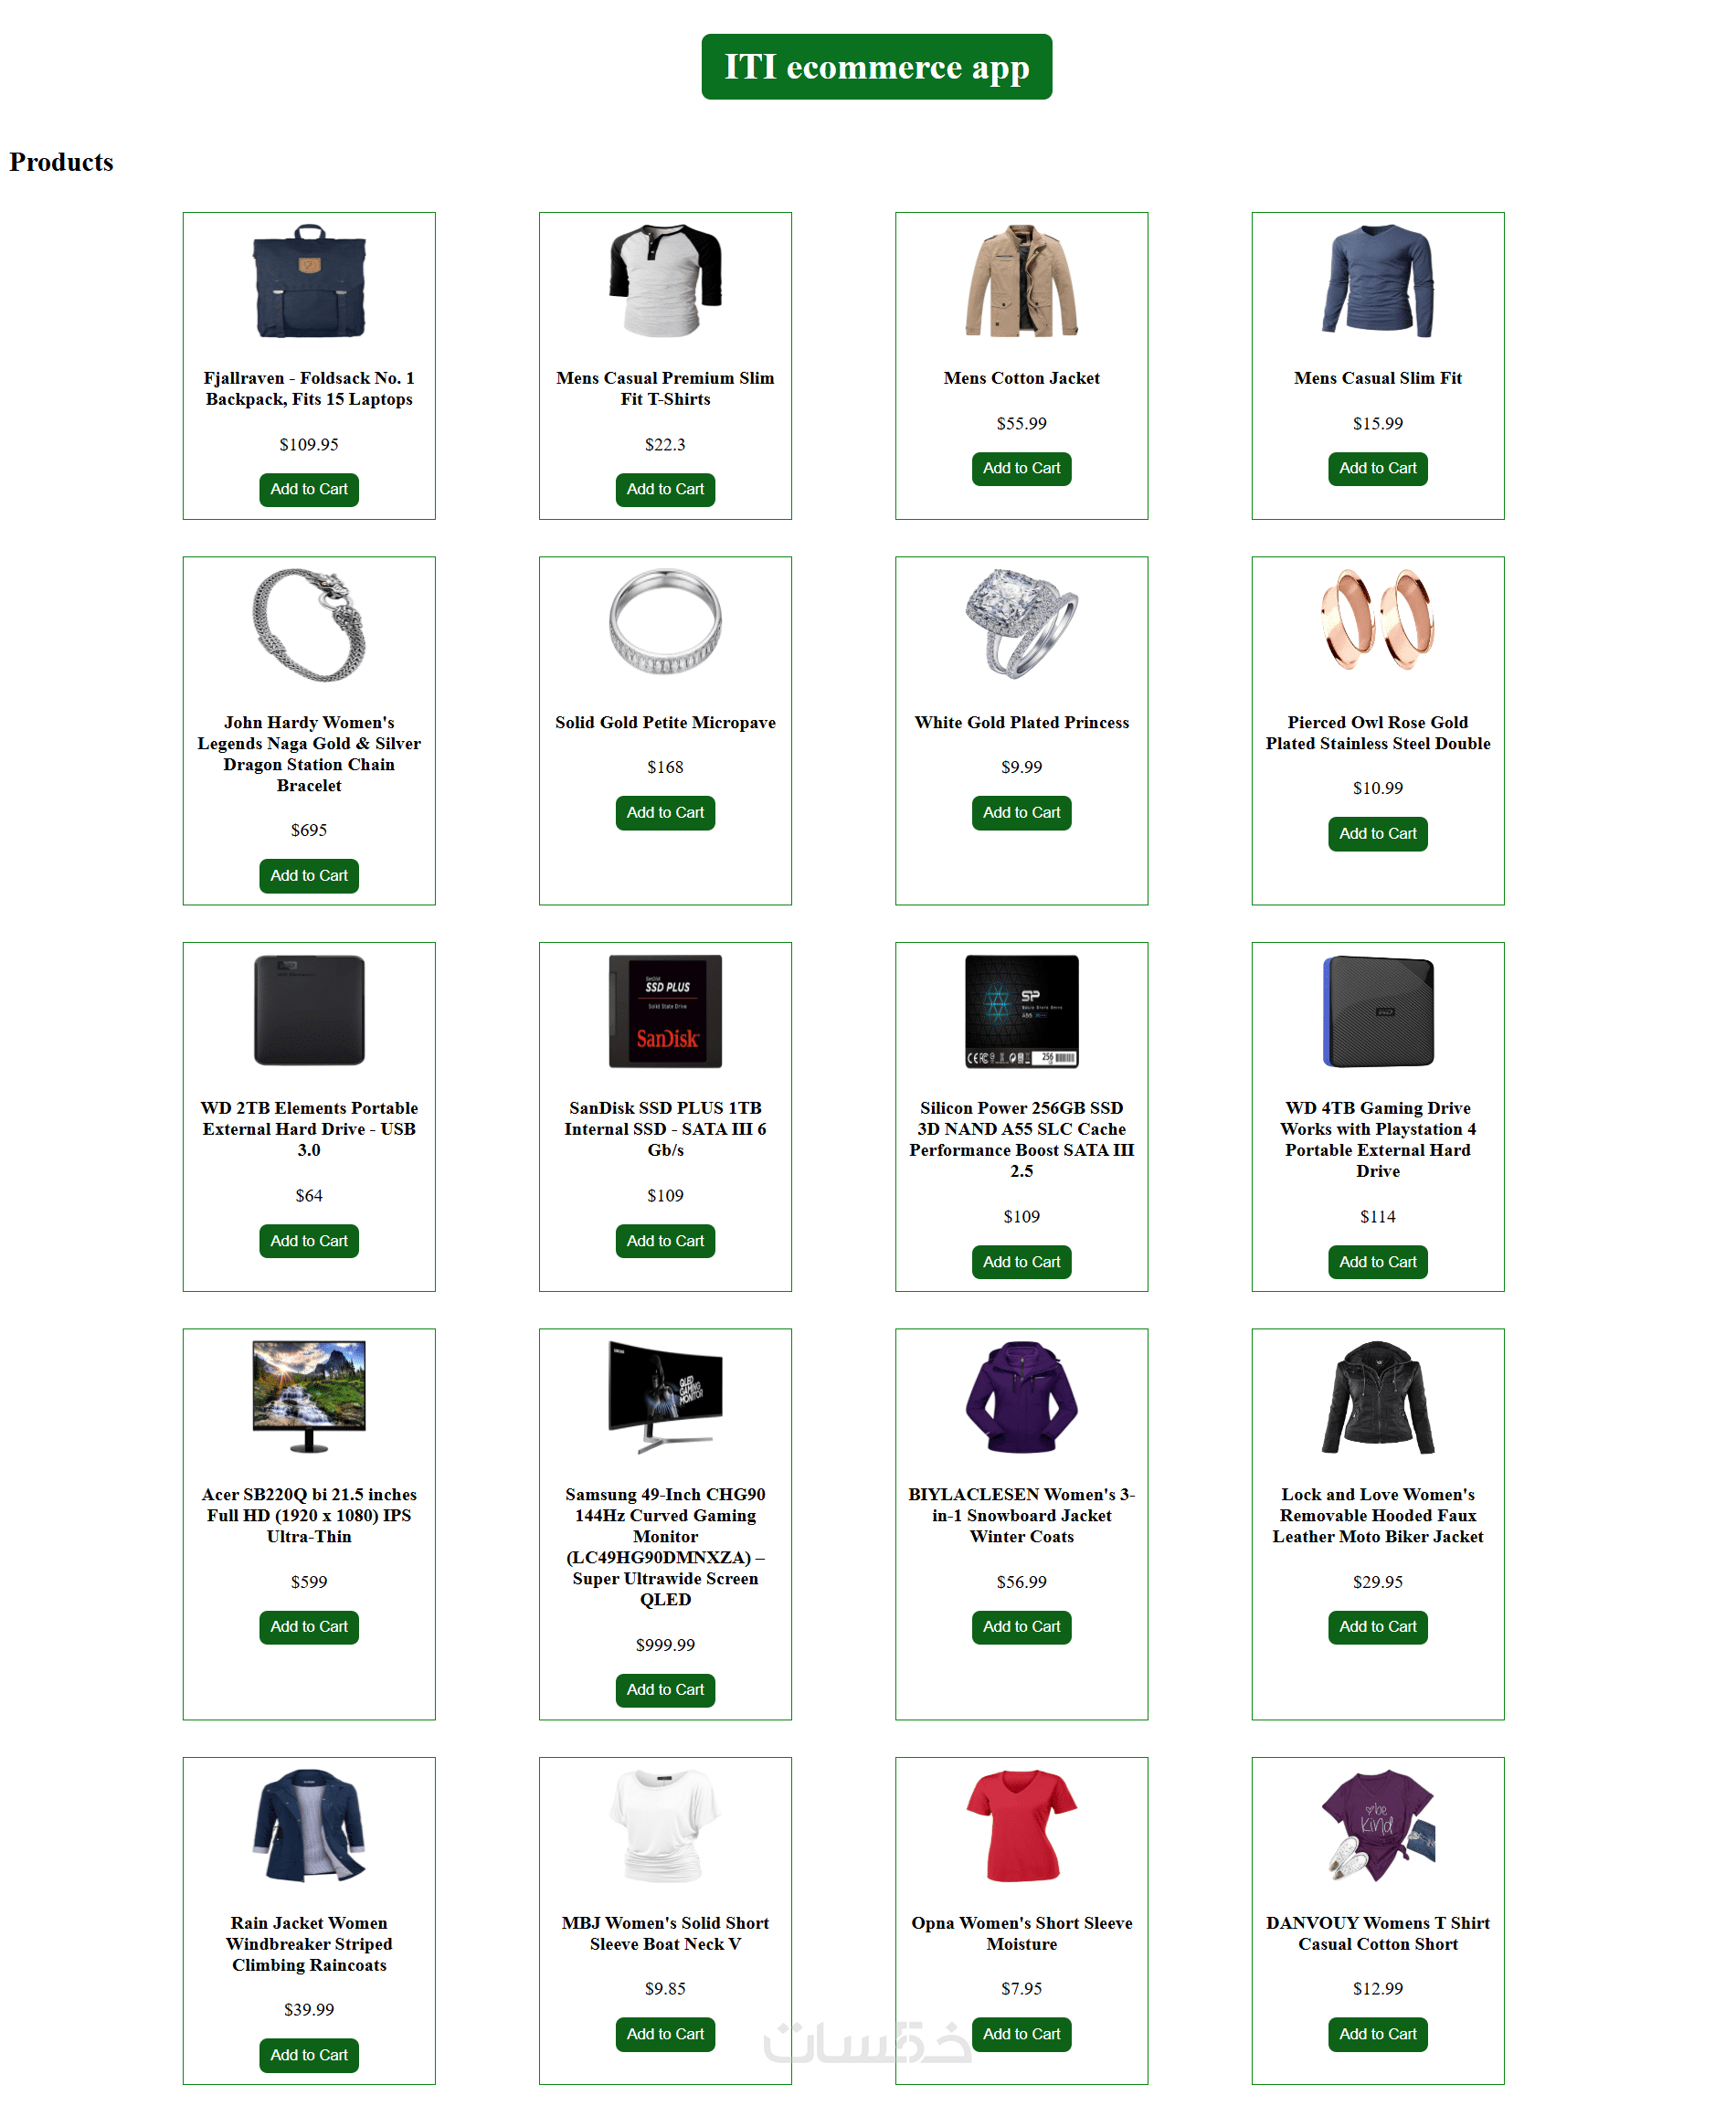
Task: Select the John Hardy bracelet picture
Action: (x=309, y=625)
